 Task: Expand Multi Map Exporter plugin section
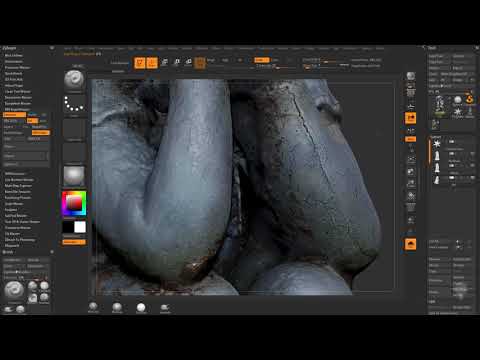[x=18, y=186]
